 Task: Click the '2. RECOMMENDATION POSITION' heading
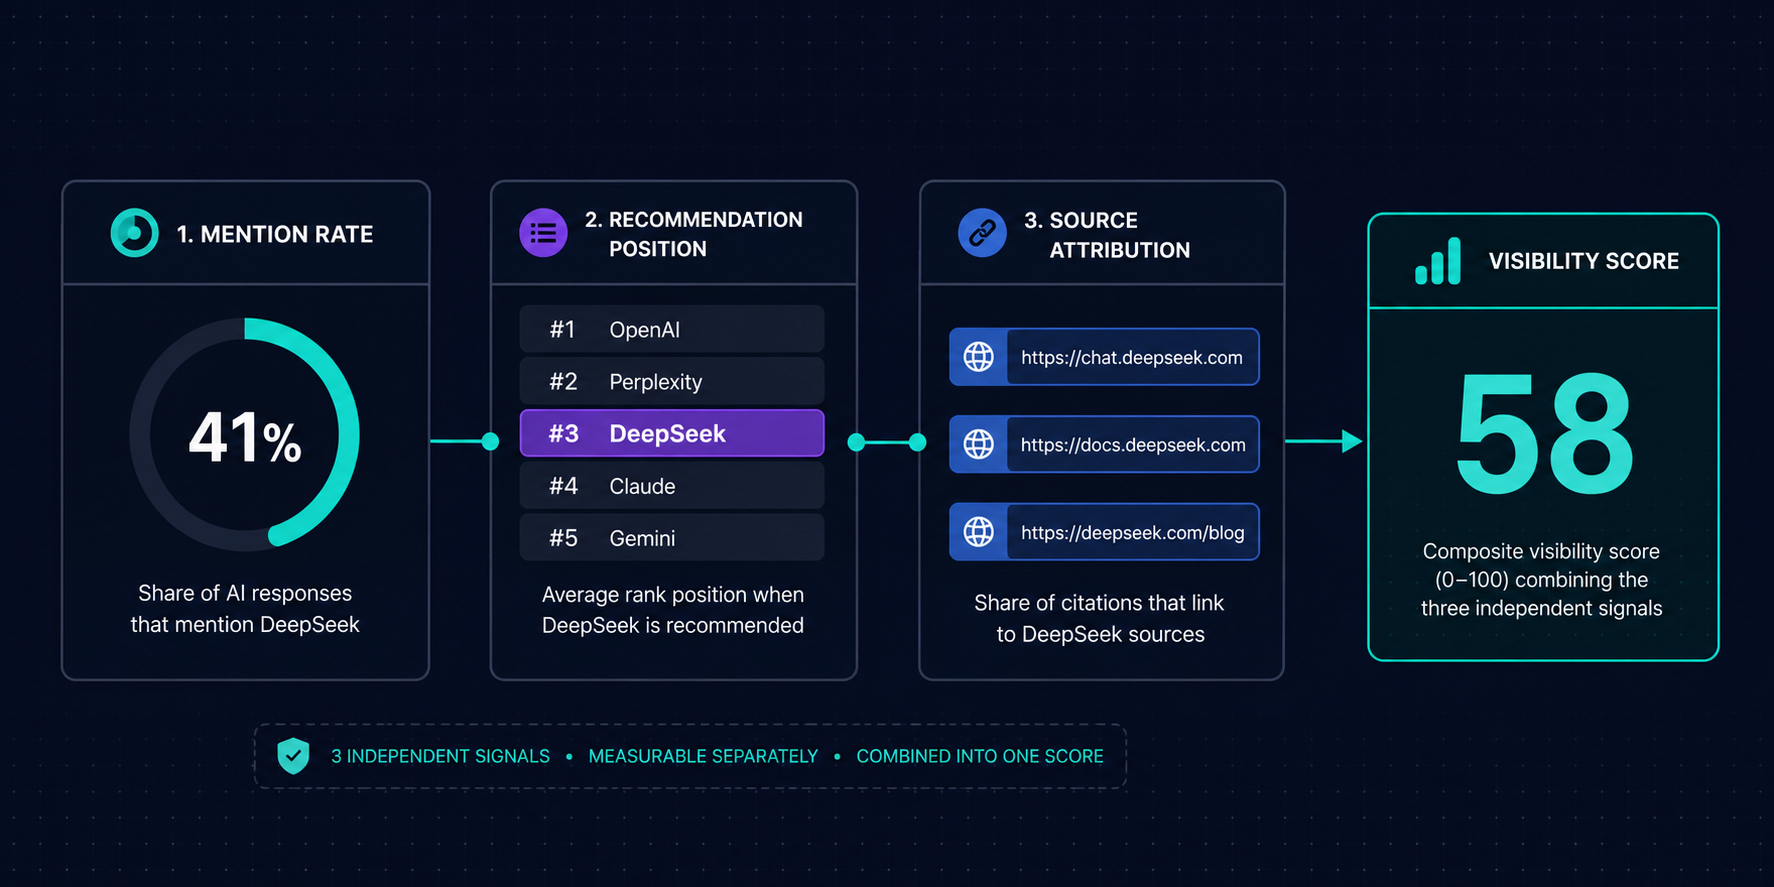[x=694, y=234]
